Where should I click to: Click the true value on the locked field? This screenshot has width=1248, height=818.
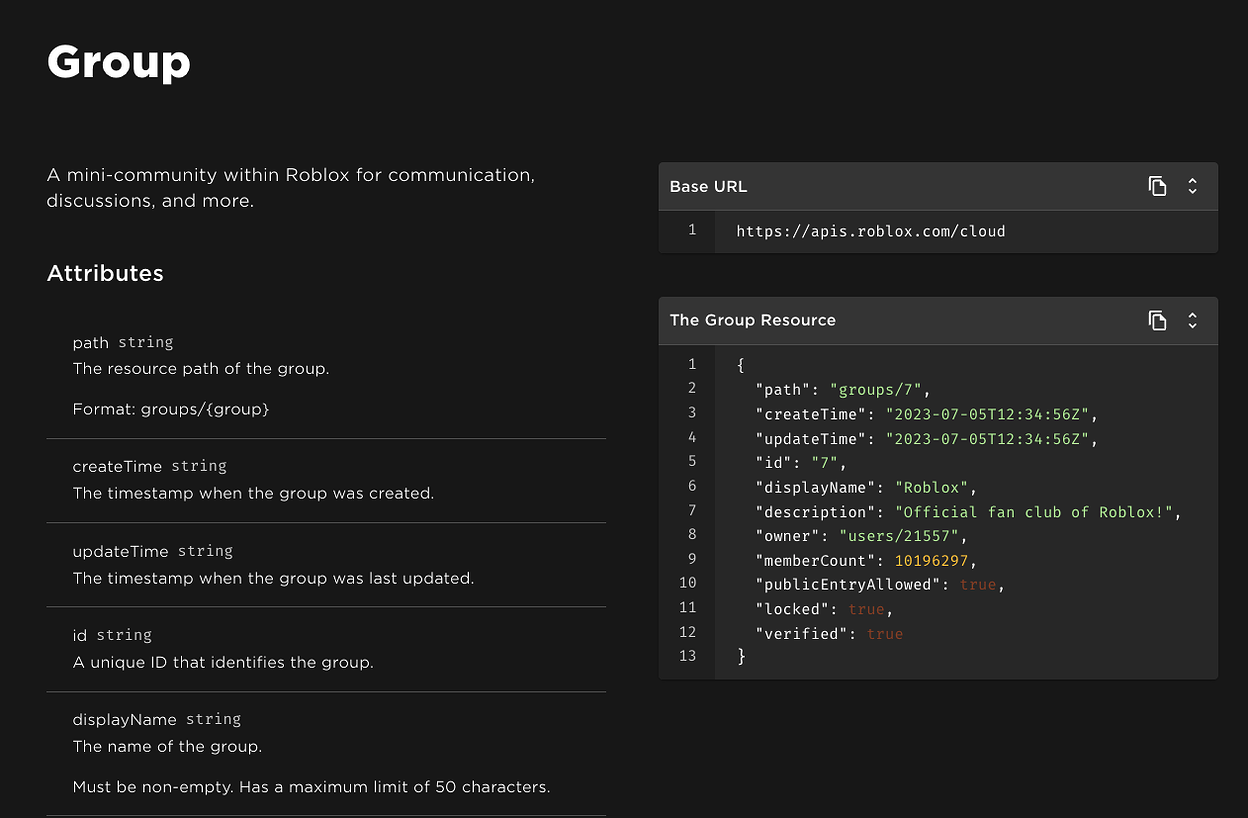click(x=867, y=609)
